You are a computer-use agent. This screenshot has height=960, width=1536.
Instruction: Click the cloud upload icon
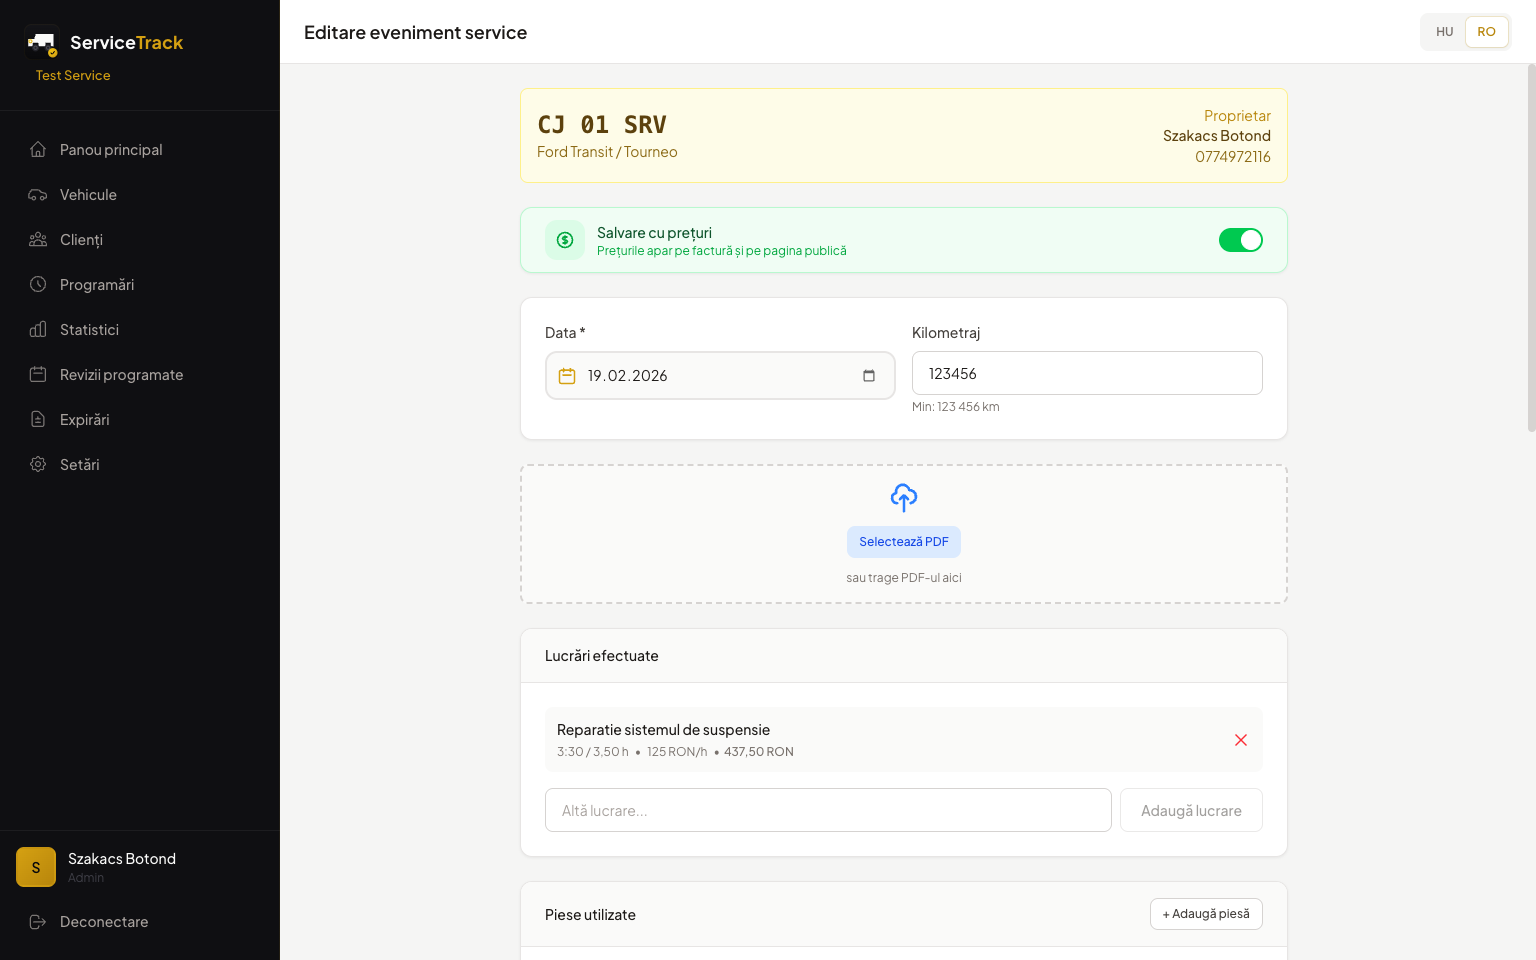coord(903,497)
